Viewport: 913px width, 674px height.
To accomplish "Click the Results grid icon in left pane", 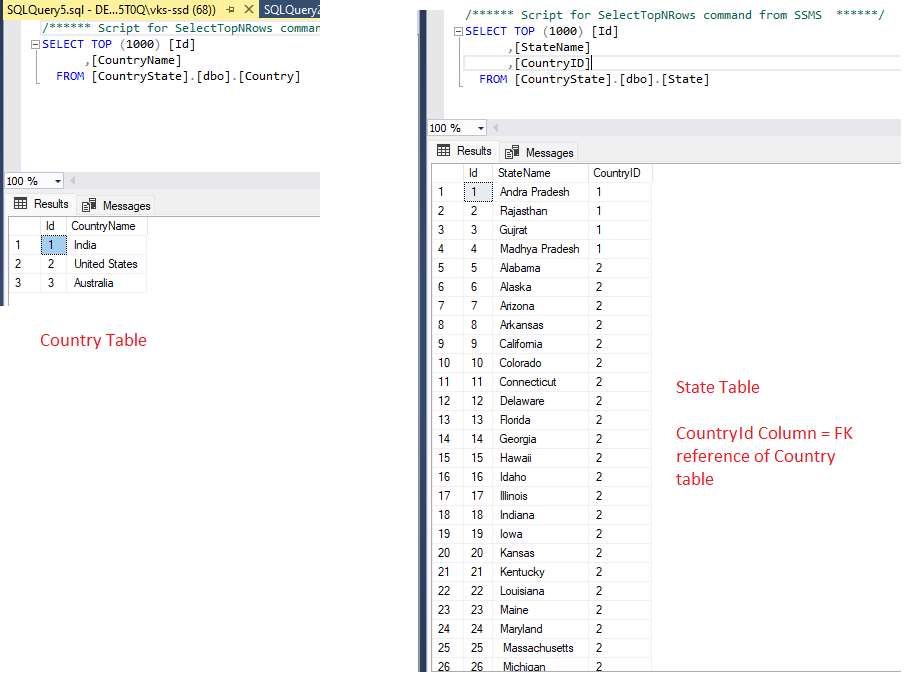I will [x=19, y=204].
